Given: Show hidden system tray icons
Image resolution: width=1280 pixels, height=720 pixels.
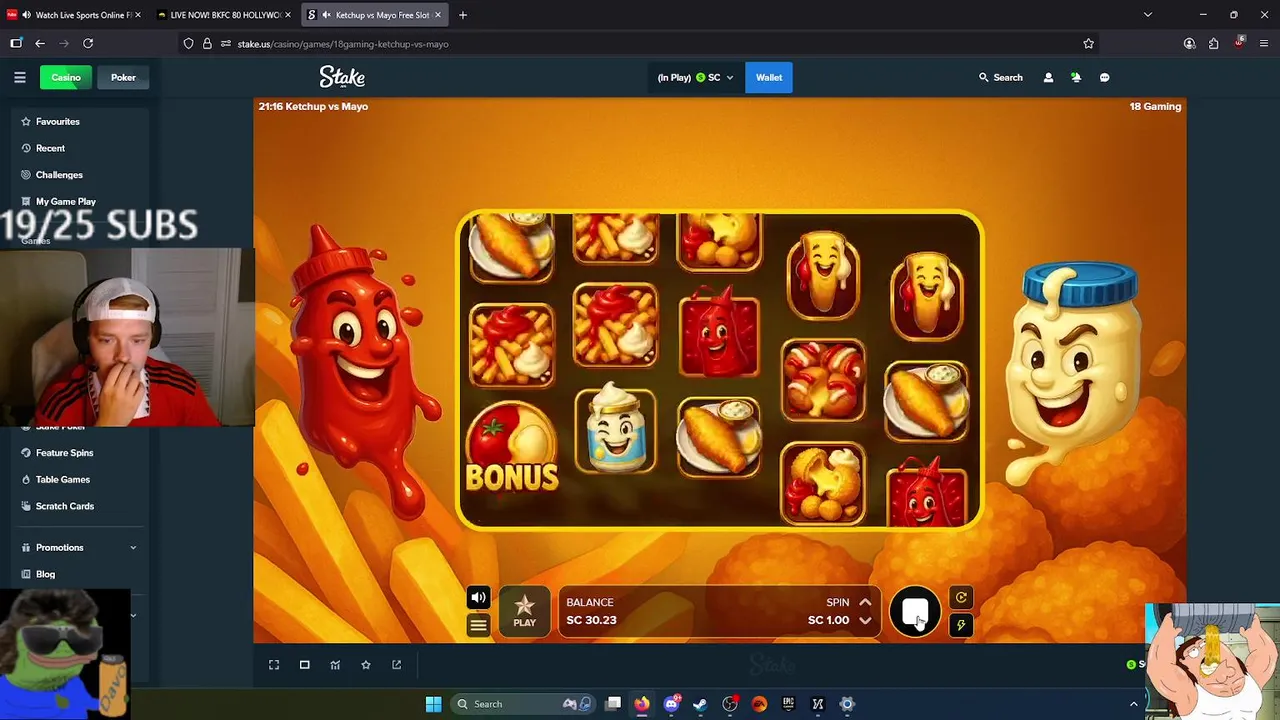Looking at the screenshot, I should [1133, 704].
